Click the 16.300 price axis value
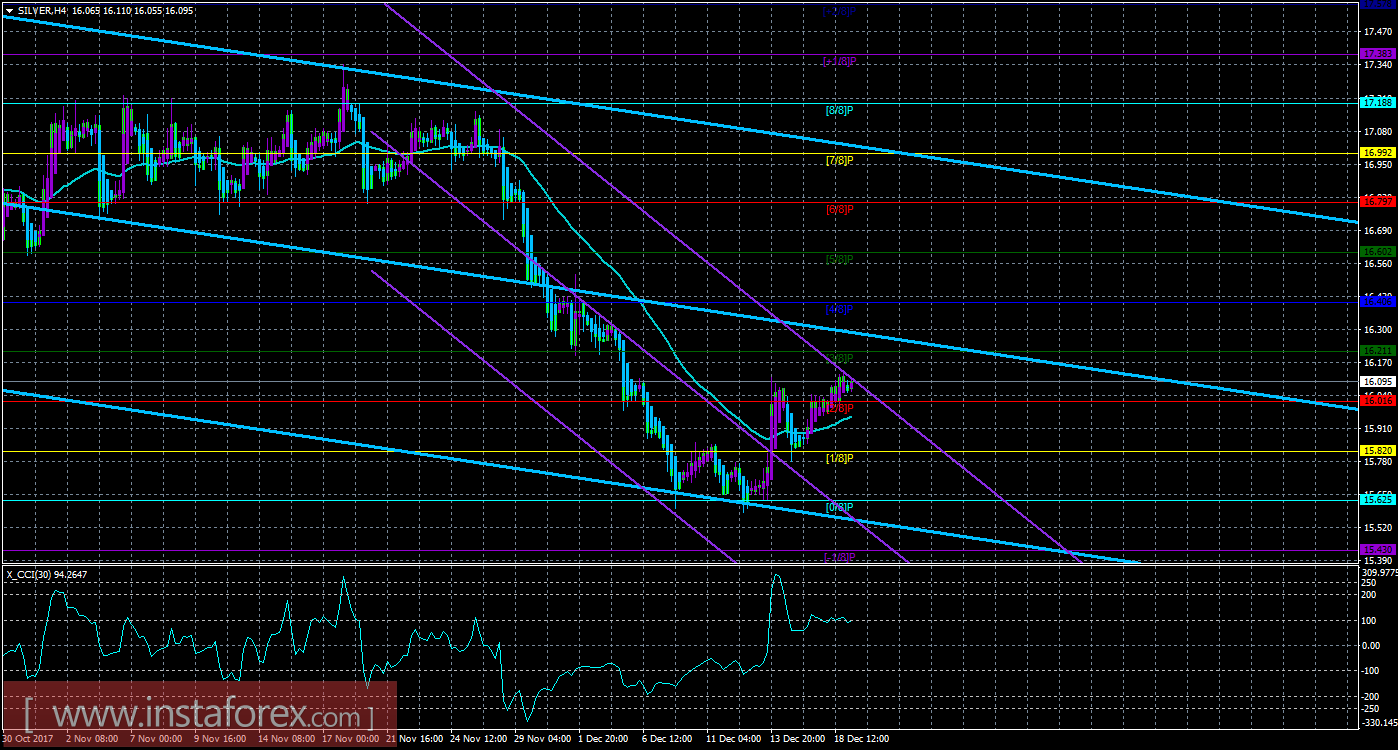The width and height of the screenshot is (1398, 750). [x=1377, y=329]
